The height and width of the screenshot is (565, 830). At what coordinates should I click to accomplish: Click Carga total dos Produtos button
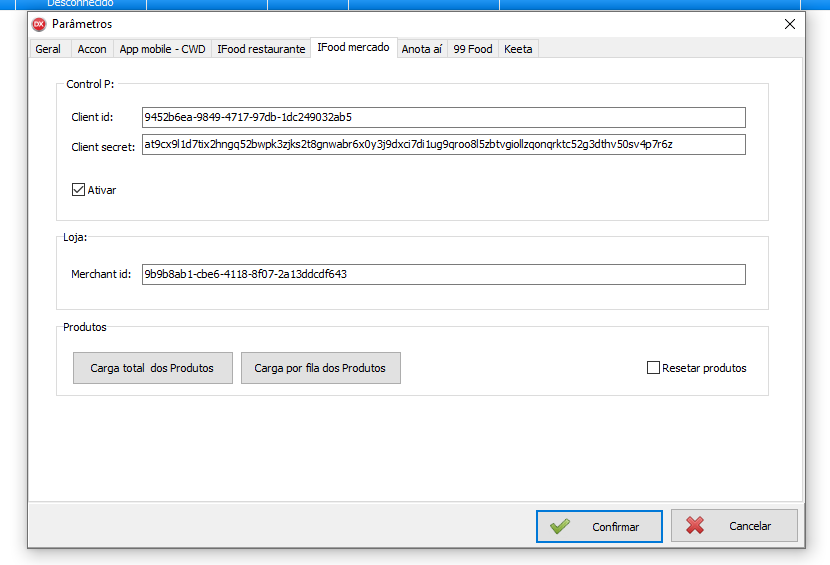pos(152,368)
